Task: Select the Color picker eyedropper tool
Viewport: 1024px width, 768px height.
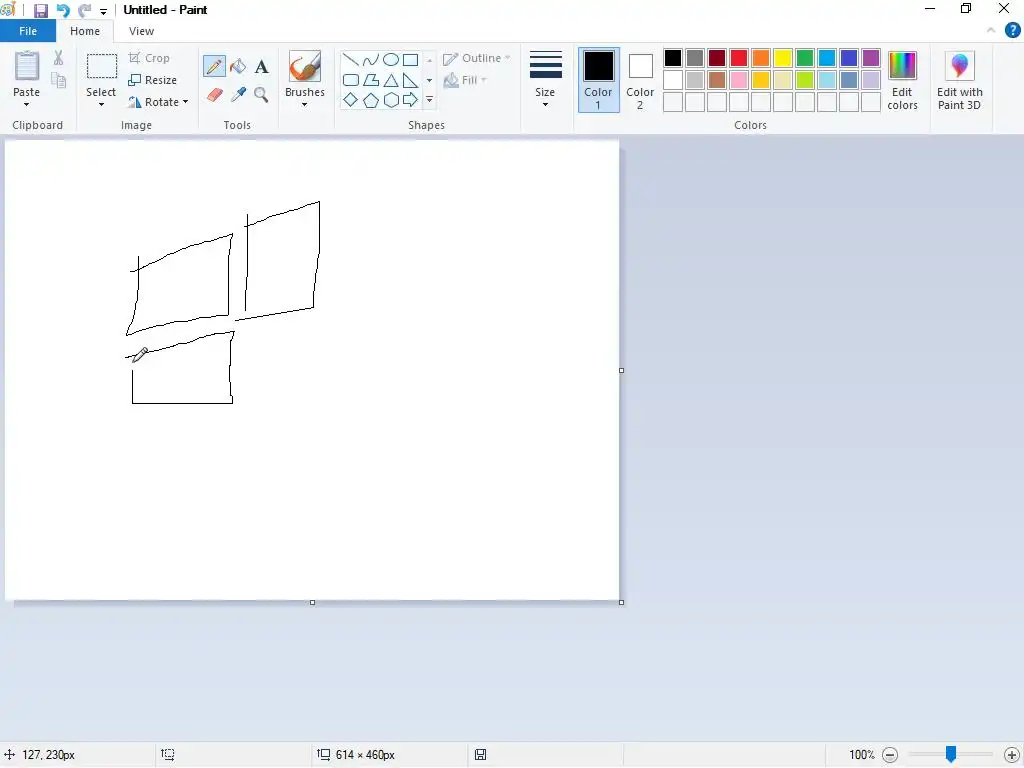Action: pos(238,95)
